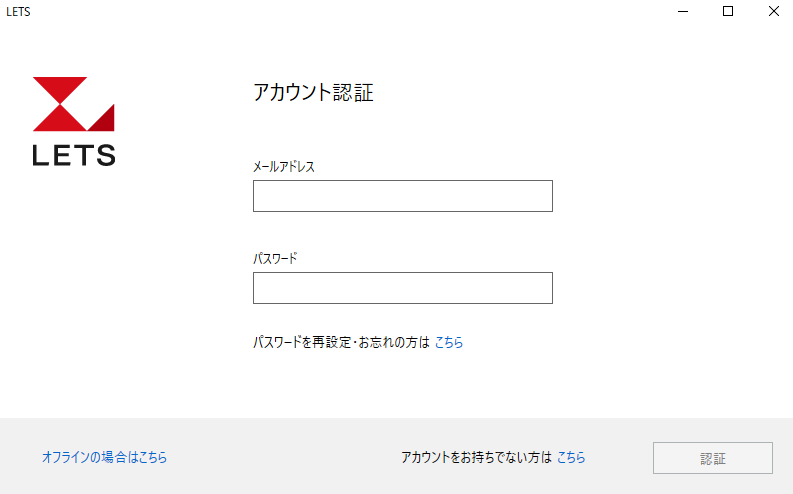The image size is (793, 494).
Task: Click the メールアドレス label
Action: click(x=284, y=167)
